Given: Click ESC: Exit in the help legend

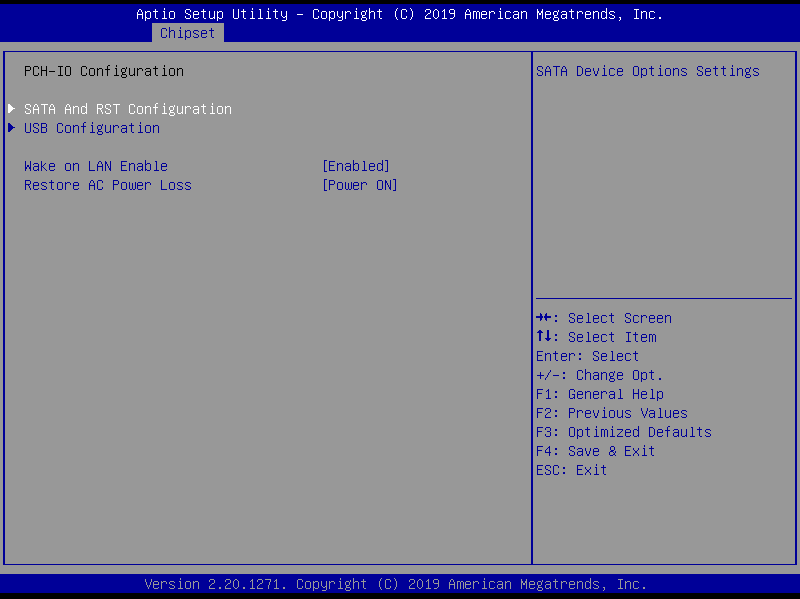Looking at the screenshot, I should (571, 470).
